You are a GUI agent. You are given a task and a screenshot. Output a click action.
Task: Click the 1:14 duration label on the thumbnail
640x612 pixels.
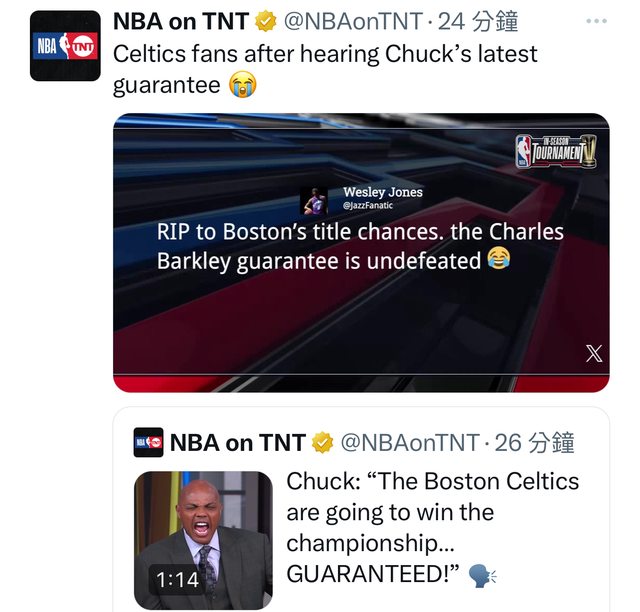177,578
